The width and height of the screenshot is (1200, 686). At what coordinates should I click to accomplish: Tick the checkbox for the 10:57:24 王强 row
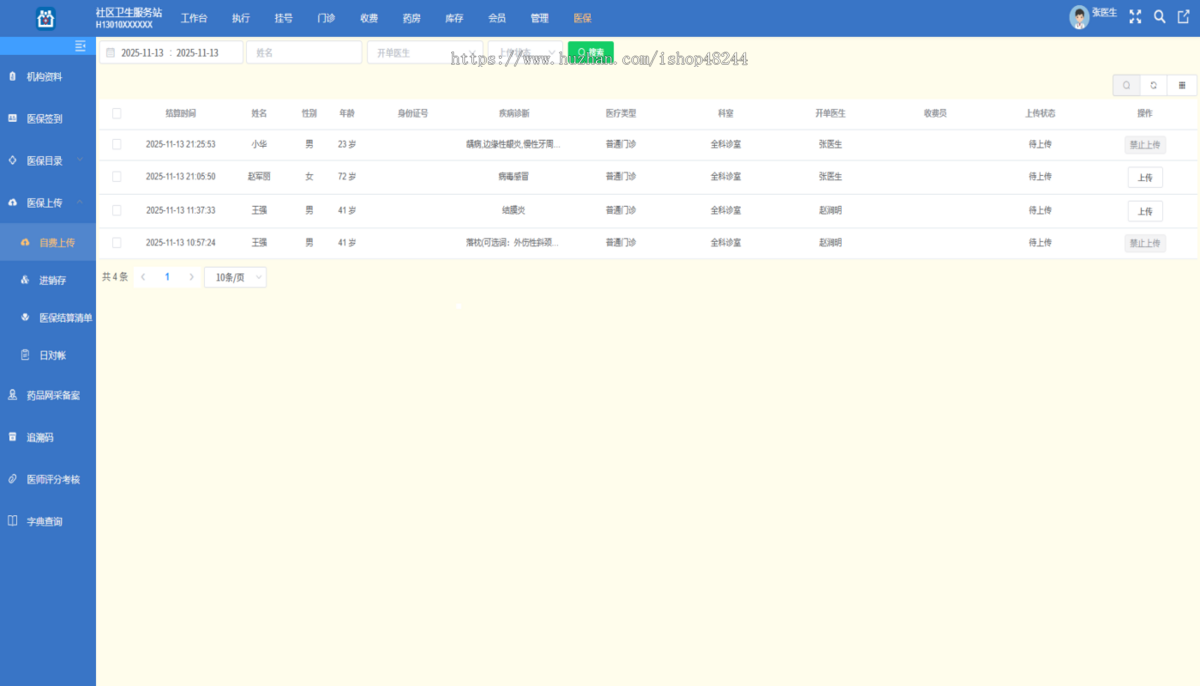117,242
